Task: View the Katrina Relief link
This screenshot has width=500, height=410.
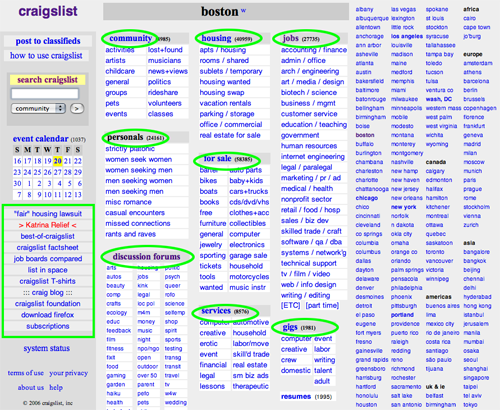Action: pyautogui.click(x=48, y=225)
